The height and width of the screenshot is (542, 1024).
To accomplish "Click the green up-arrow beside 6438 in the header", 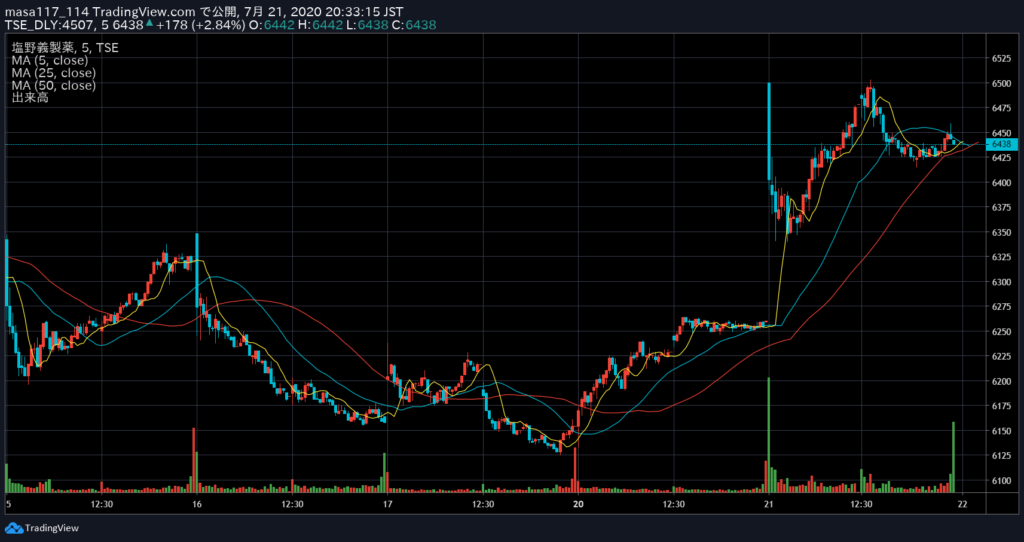I will point(149,24).
